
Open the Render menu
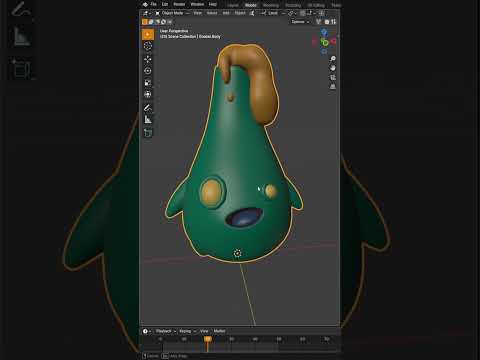click(179, 4)
